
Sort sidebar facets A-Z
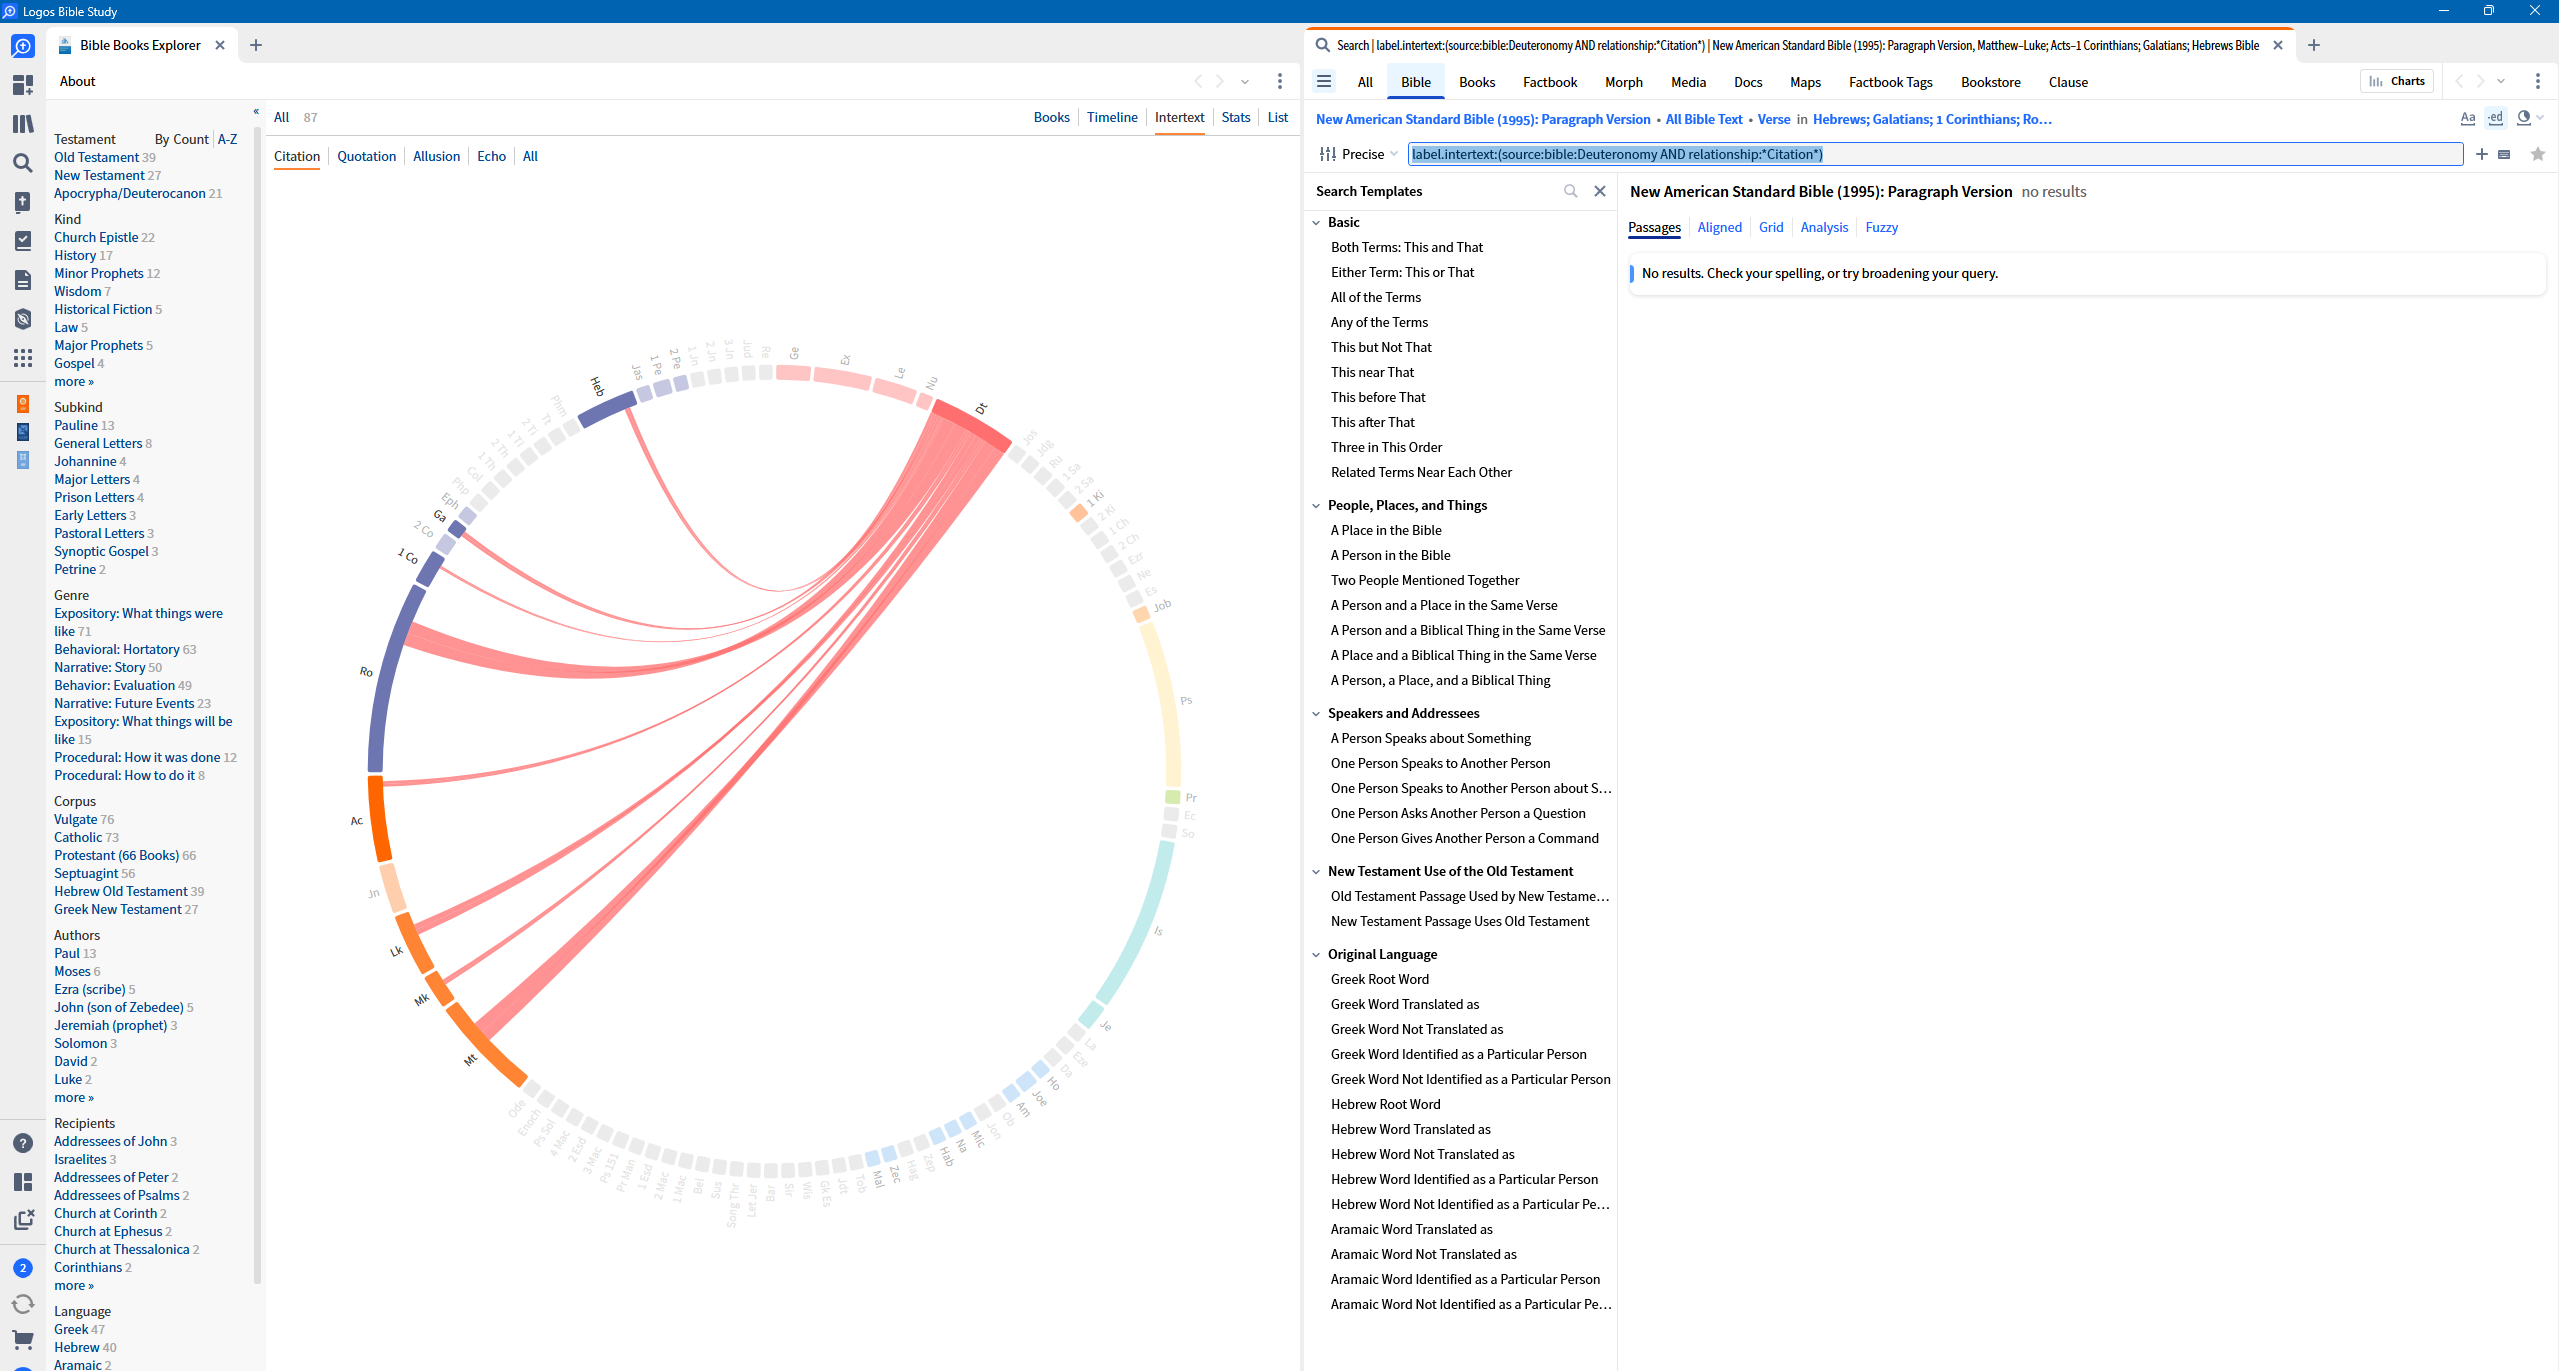pos(228,139)
